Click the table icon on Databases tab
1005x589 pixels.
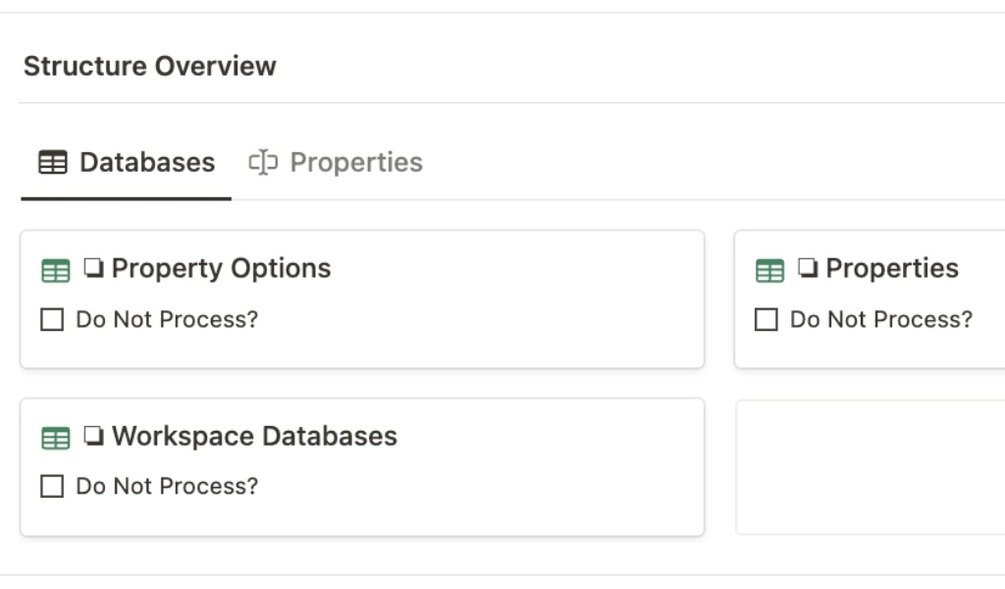(x=53, y=162)
